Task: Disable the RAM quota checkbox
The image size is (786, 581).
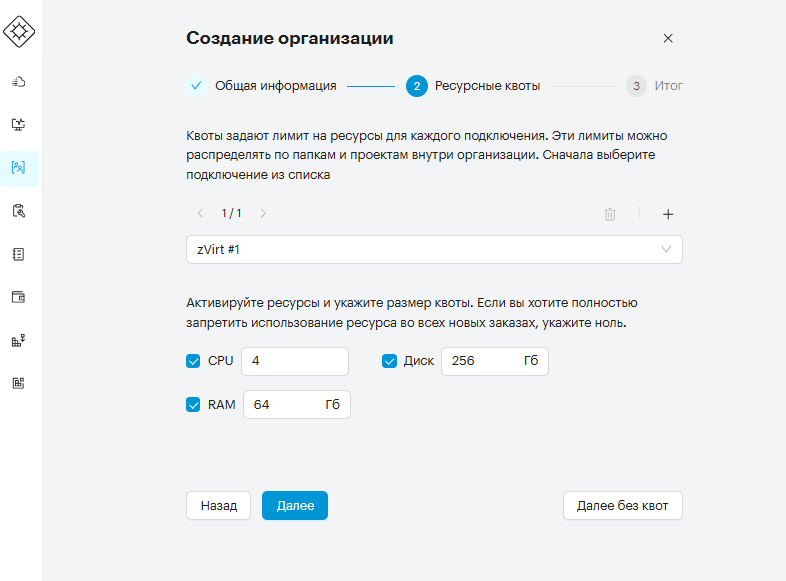Action: click(x=193, y=405)
